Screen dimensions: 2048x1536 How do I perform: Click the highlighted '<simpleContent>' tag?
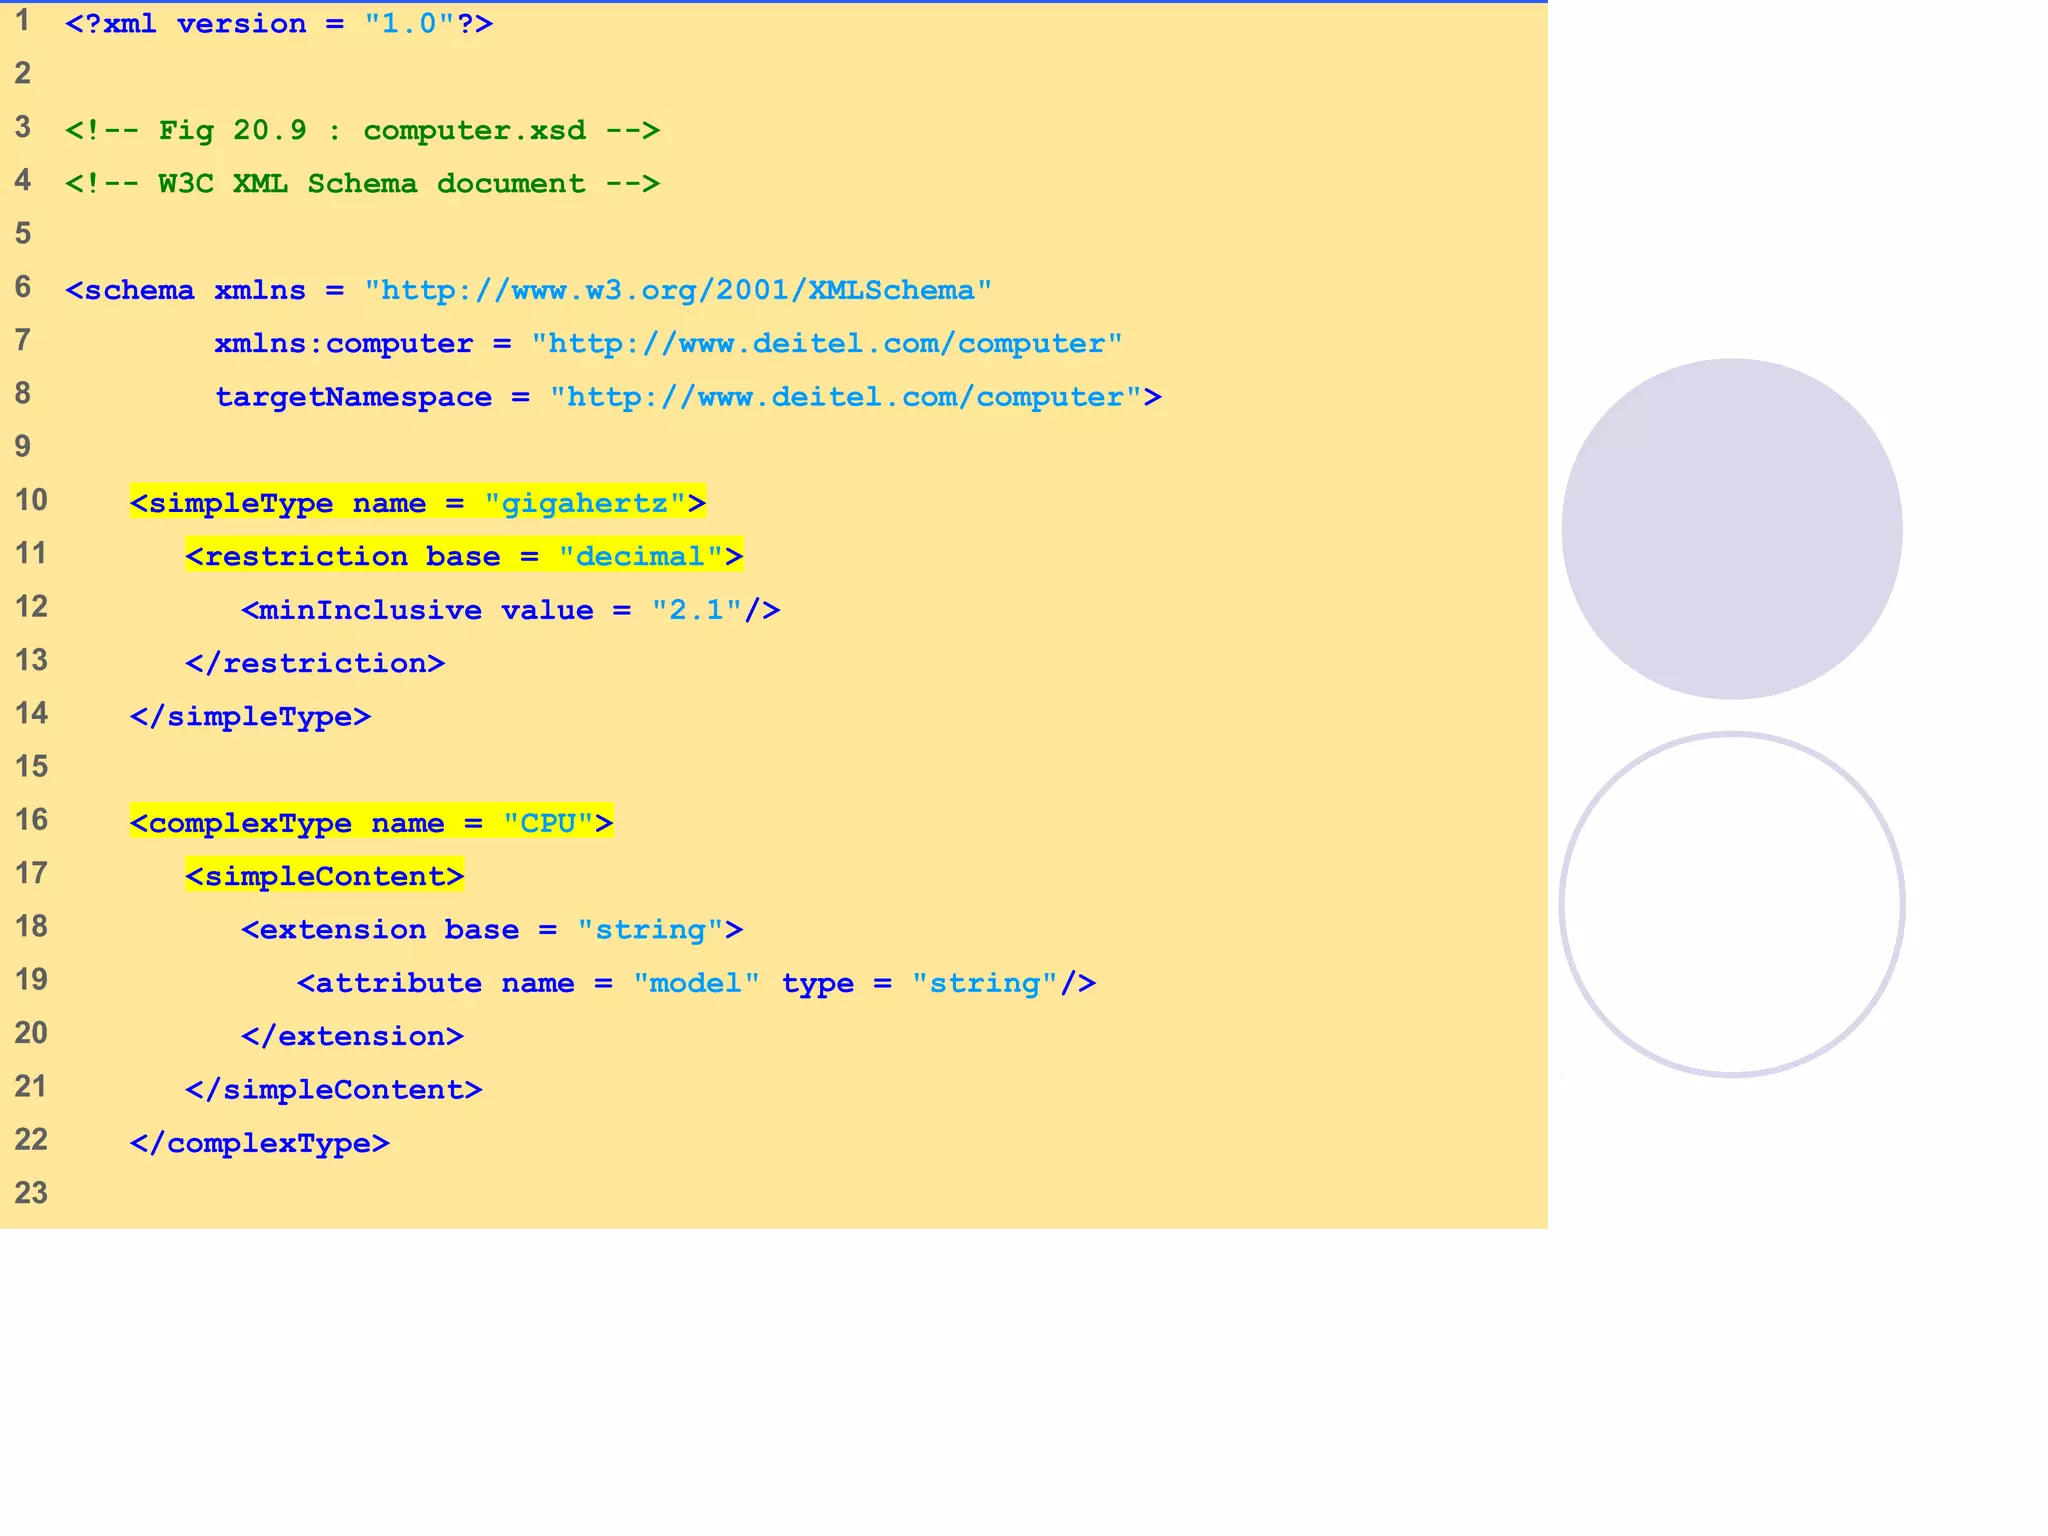click(325, 876)
